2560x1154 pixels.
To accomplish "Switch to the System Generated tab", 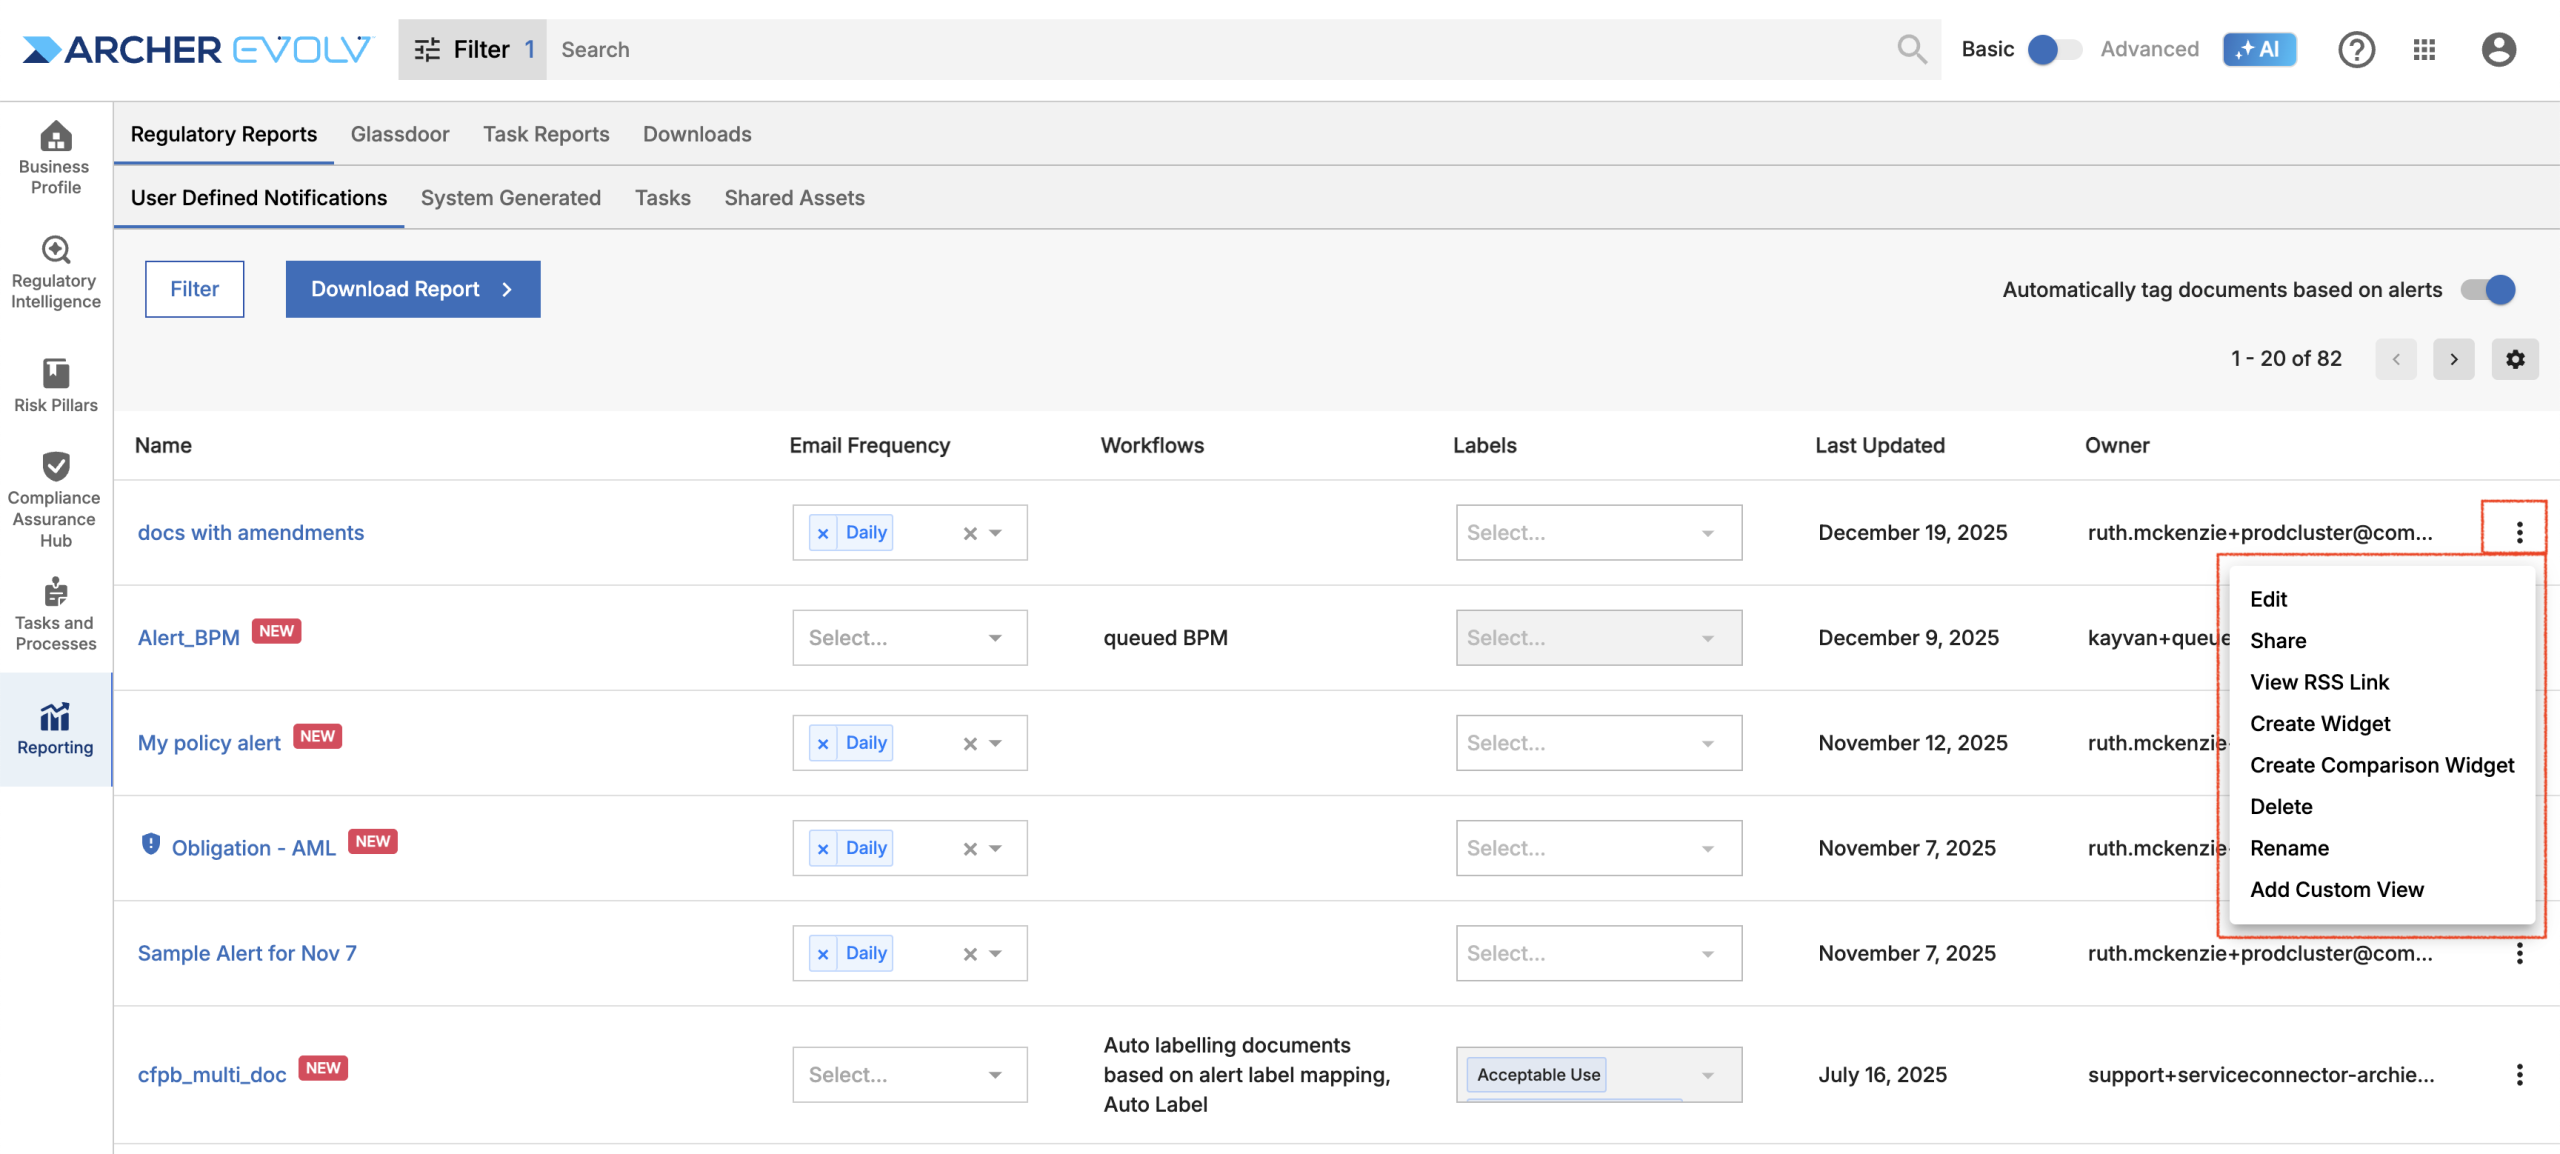I will pyautogui.click(x=510, y=198).
